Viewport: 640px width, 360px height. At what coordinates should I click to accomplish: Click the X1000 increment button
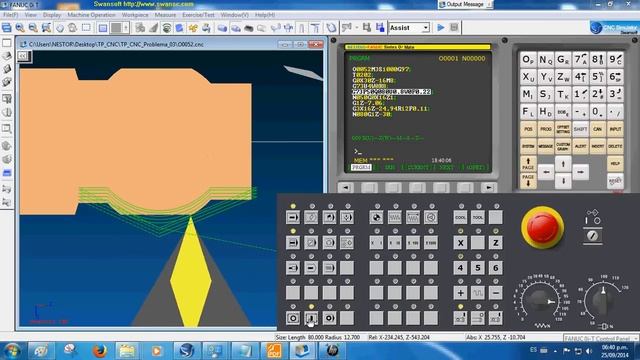pyautogui.click(x=431, y=243)
